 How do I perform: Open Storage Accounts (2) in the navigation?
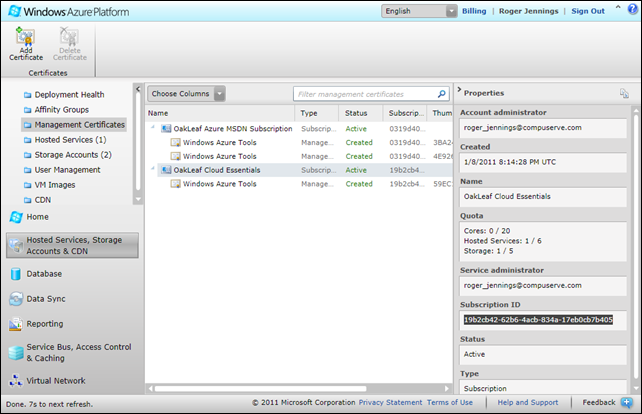click(x=73, y=155)
